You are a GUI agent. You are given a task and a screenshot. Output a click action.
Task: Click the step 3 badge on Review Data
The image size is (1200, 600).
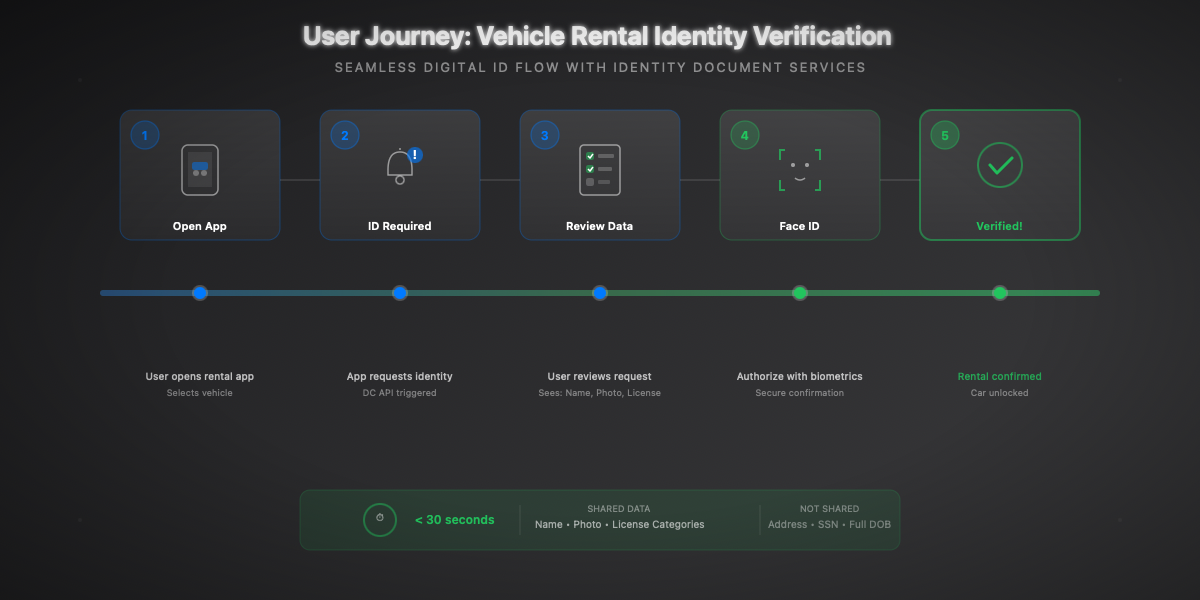pyautogui.click(x=544, y=134)
